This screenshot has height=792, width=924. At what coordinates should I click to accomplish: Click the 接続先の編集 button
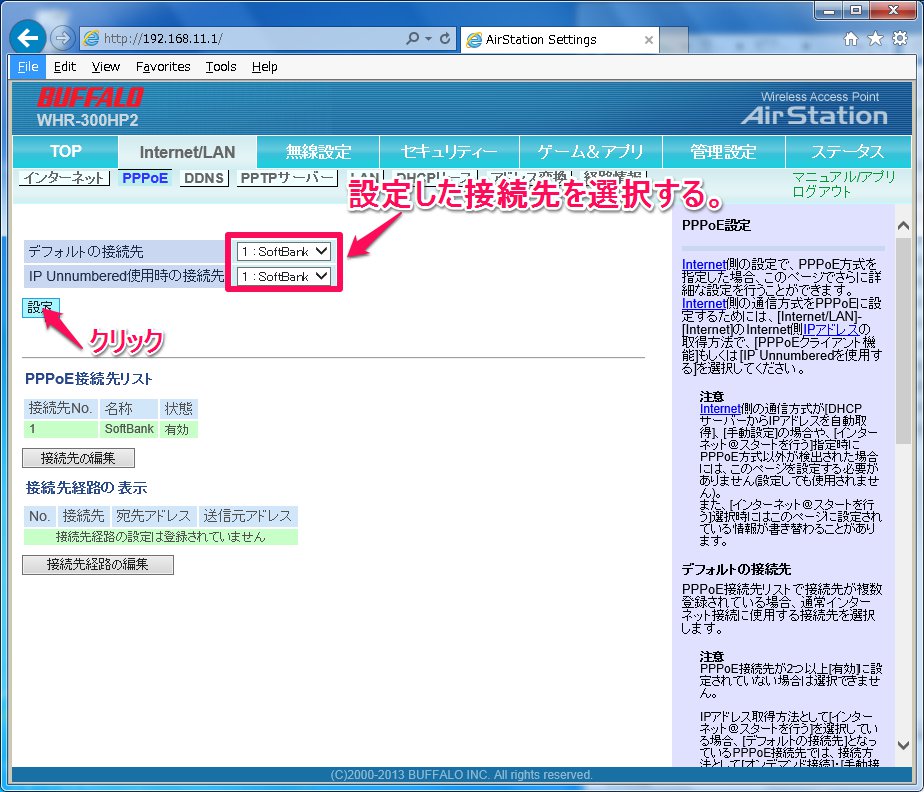coord(78,458)
